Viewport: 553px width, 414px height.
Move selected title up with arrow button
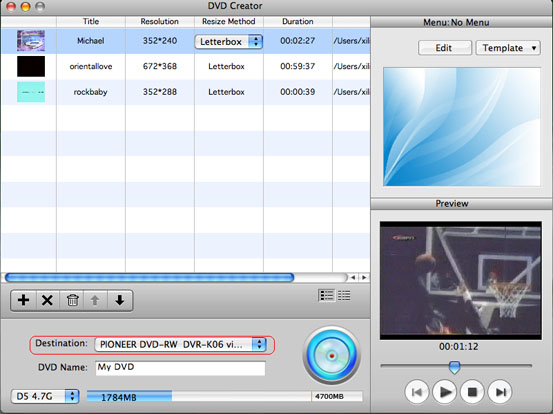95,300
